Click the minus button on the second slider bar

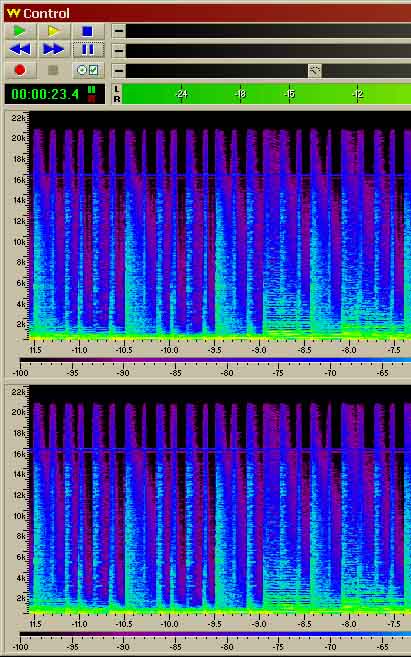pos(119,51)
